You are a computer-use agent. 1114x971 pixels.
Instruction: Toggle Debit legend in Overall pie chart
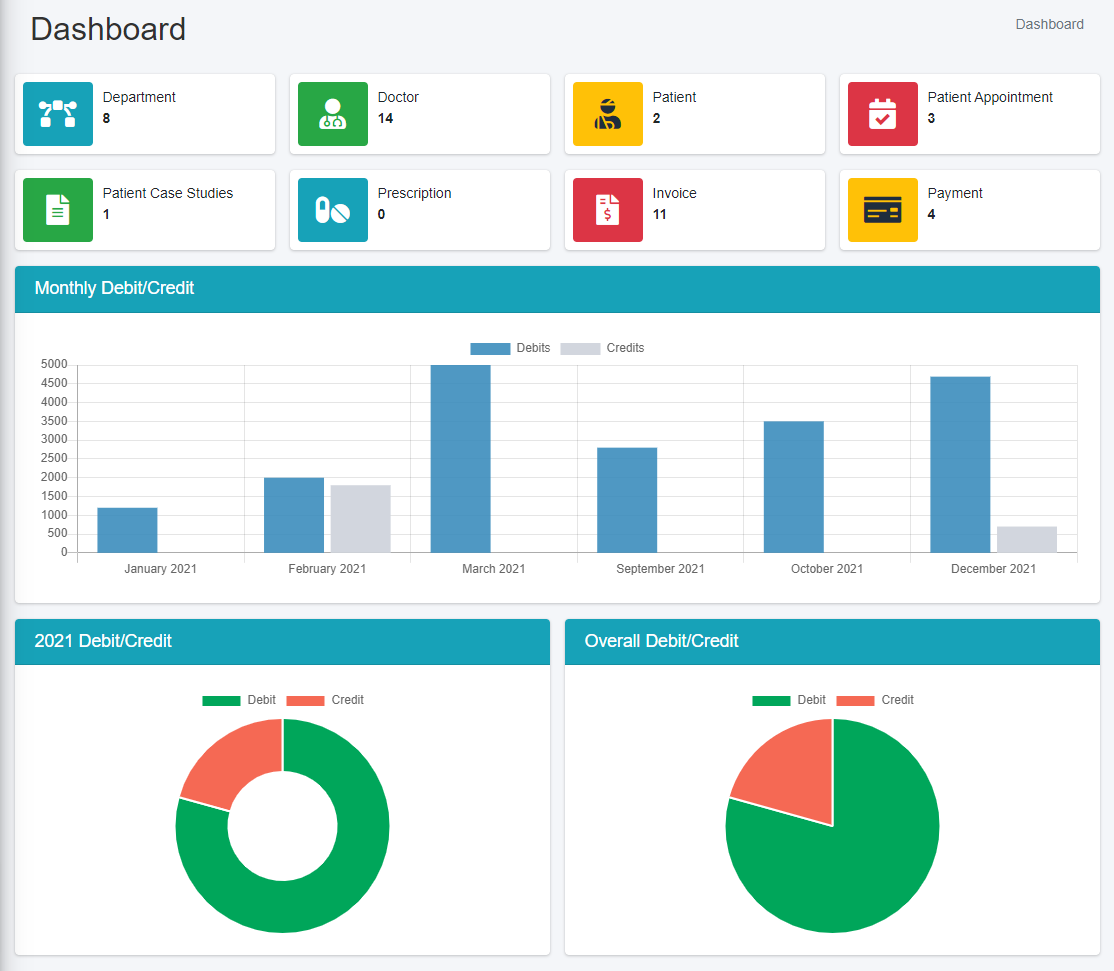point(789,700)
